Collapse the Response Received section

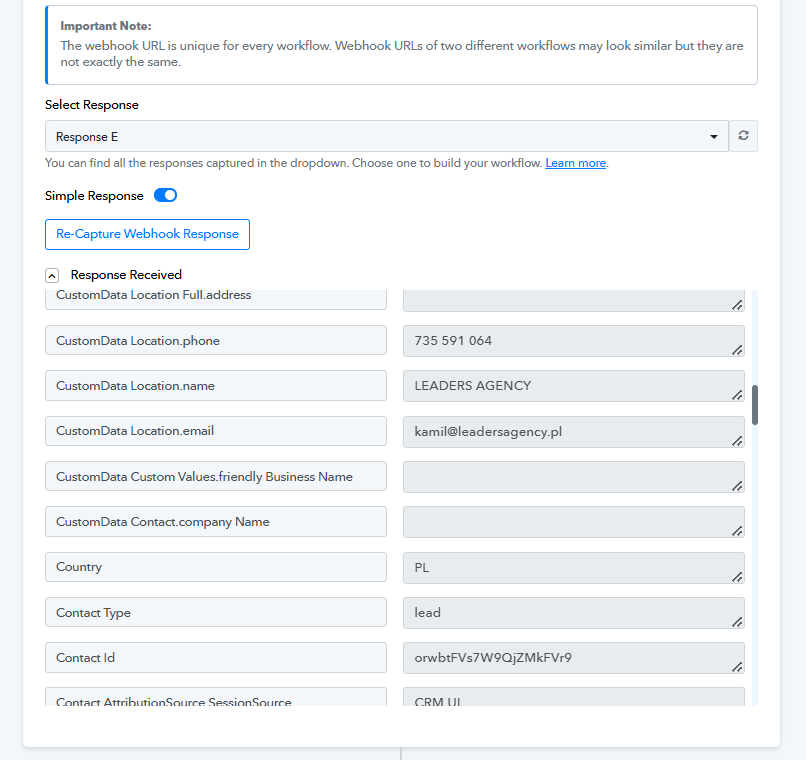tap(52, 275)
